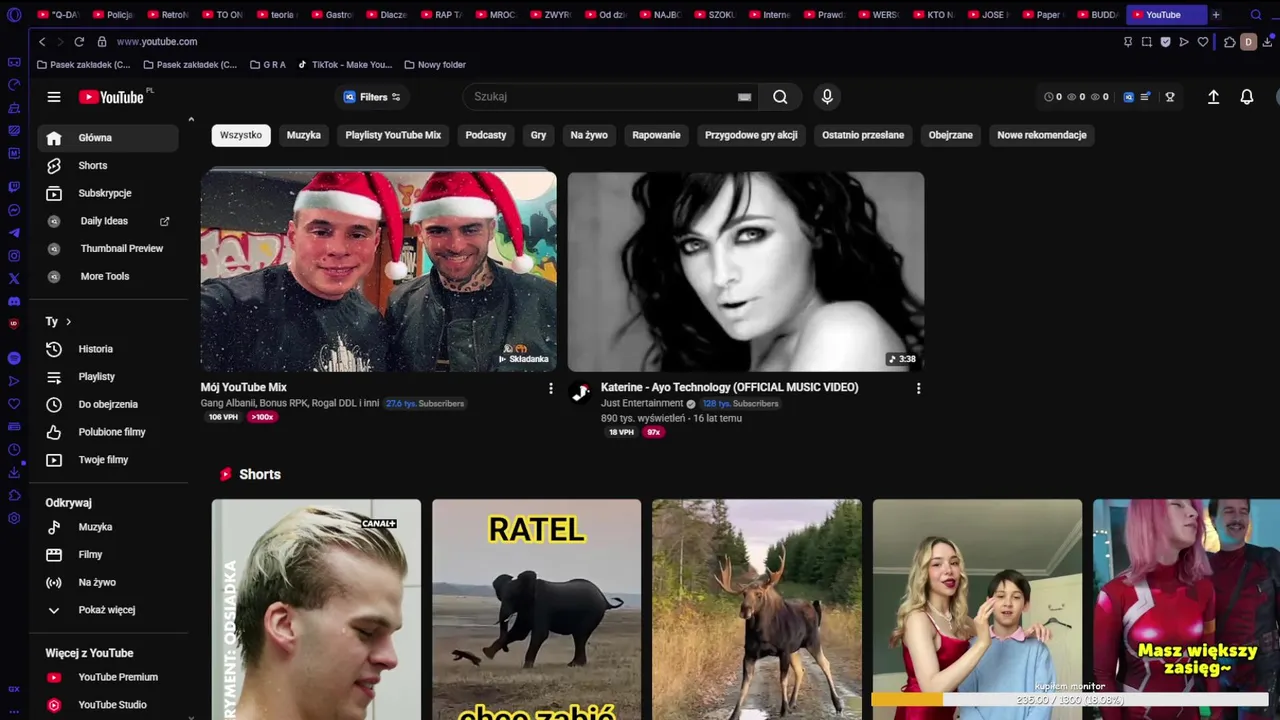This screenshot has height=720, width=1280.
Task: Open YouTube notifications bell
Action: tap(1247, 97)
